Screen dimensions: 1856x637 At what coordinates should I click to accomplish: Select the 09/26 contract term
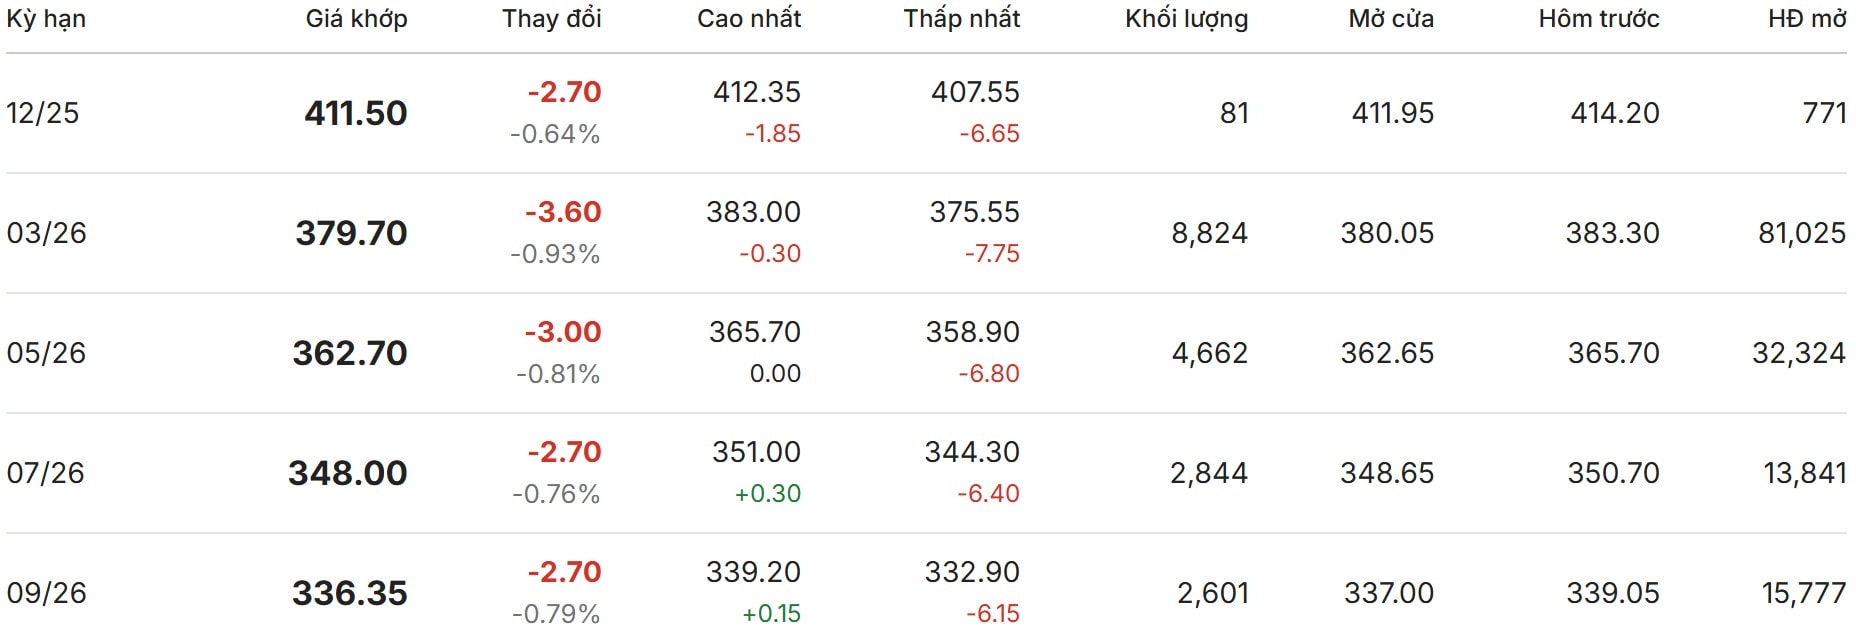(46, 593)
